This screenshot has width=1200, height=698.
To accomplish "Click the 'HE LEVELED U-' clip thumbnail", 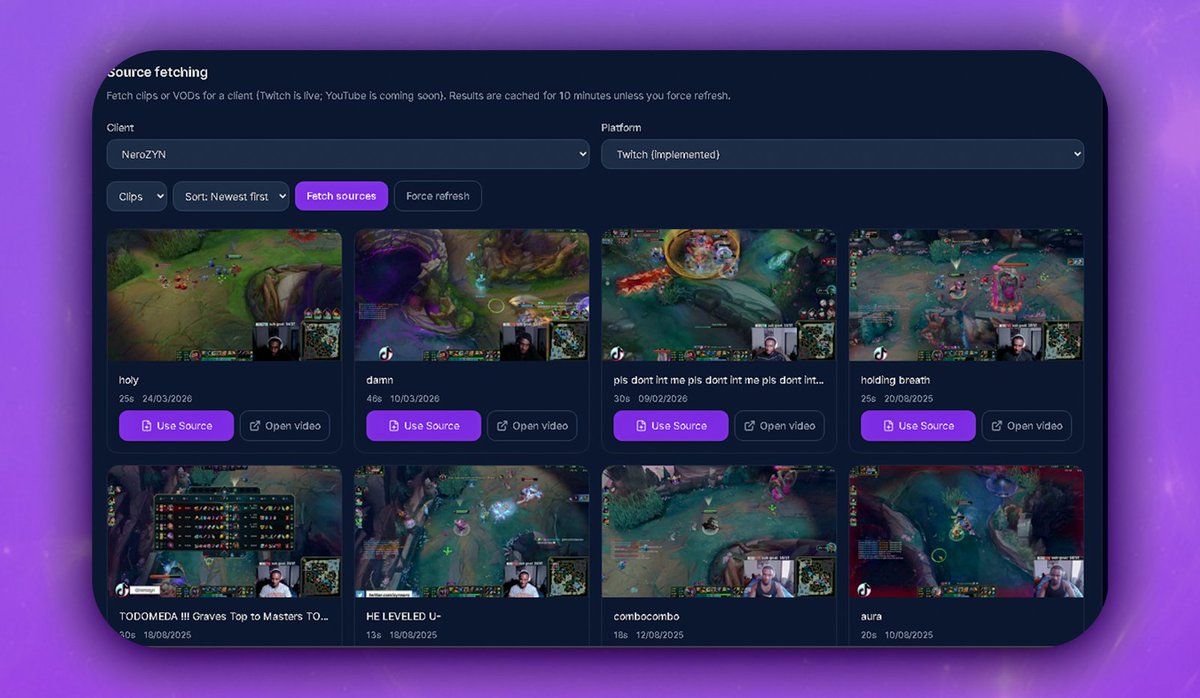I will tap(472, 531).
